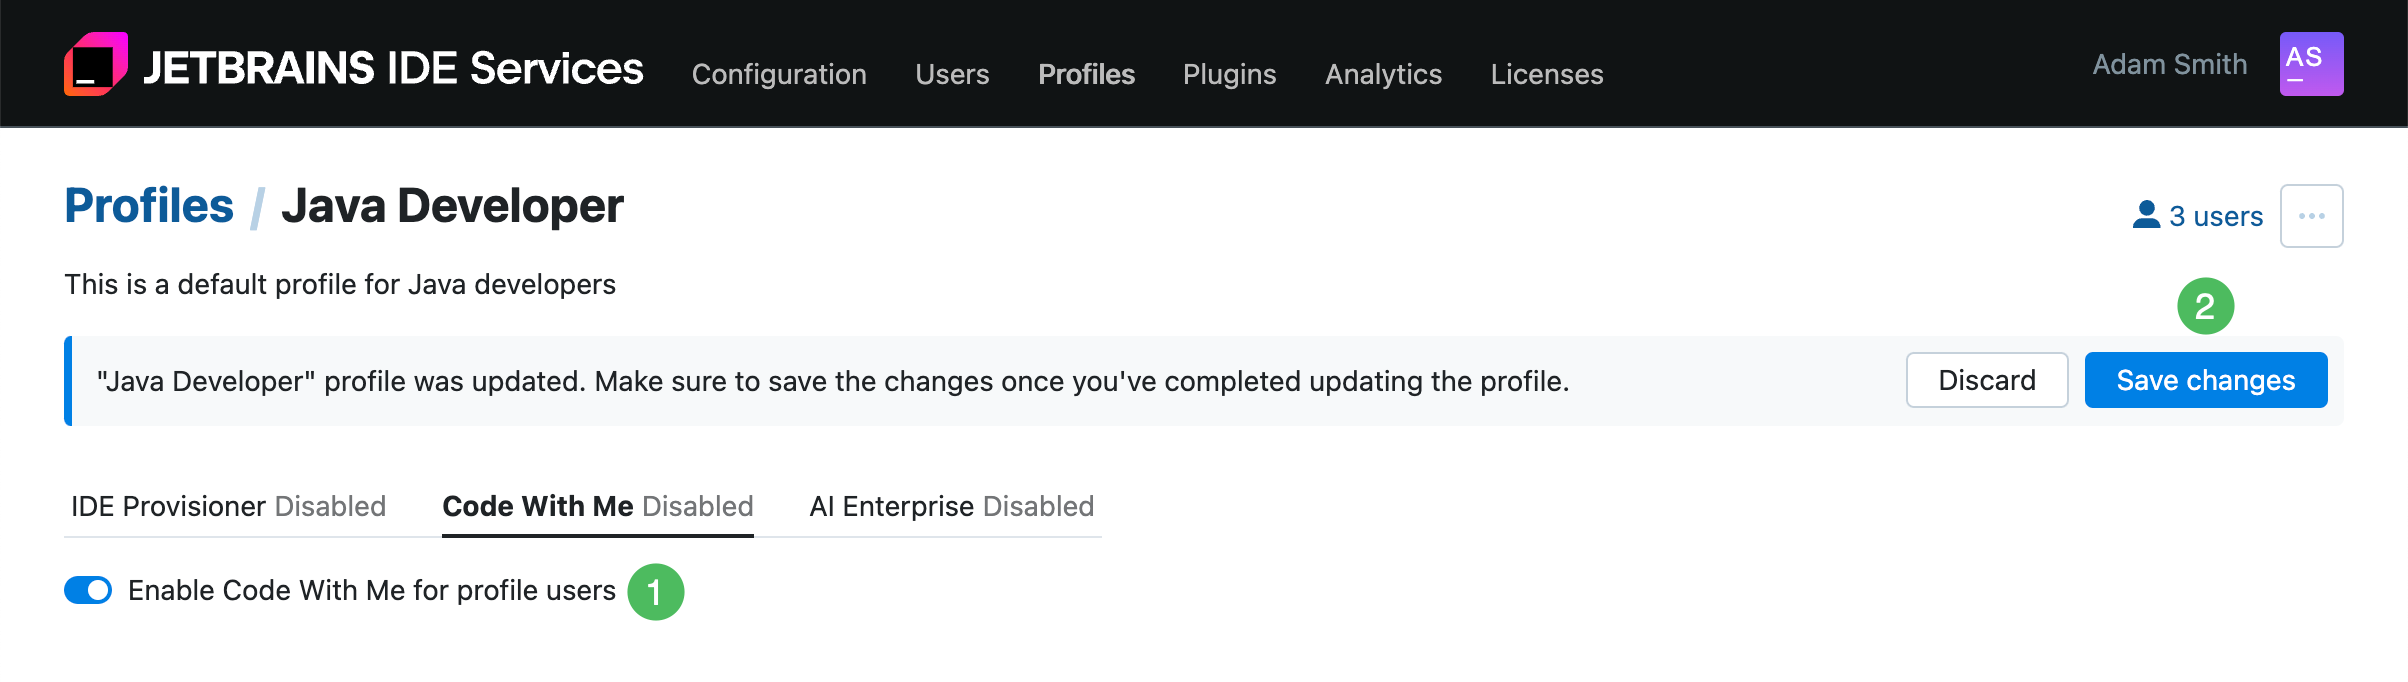Select Profiles in the navigation bar
This screenshot has width=2408, height=682.
click(x=1086, y=74)
